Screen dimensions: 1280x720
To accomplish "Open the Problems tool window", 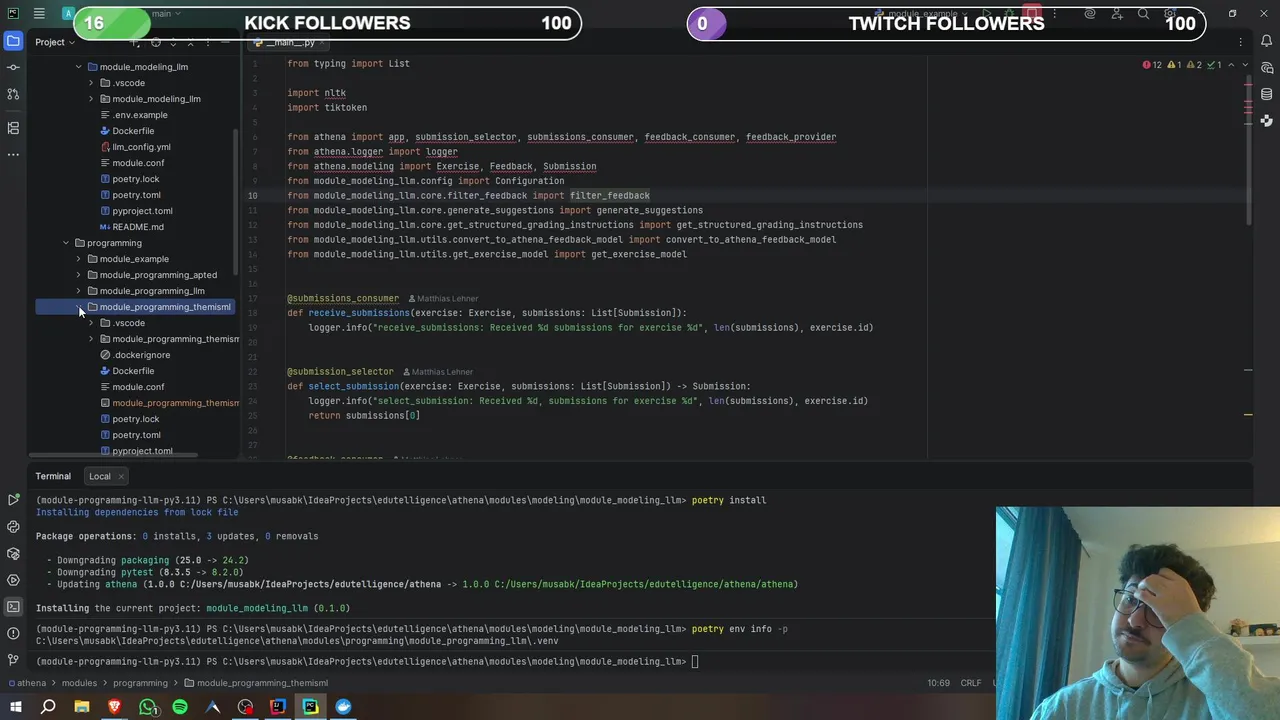I will tap(13, 633).
